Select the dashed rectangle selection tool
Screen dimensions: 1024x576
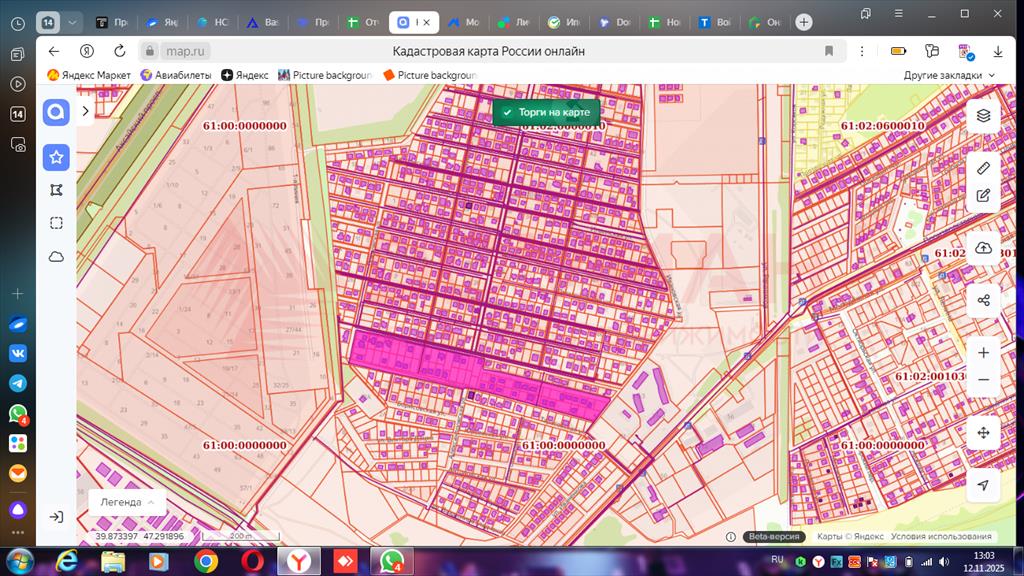[57, 223]
